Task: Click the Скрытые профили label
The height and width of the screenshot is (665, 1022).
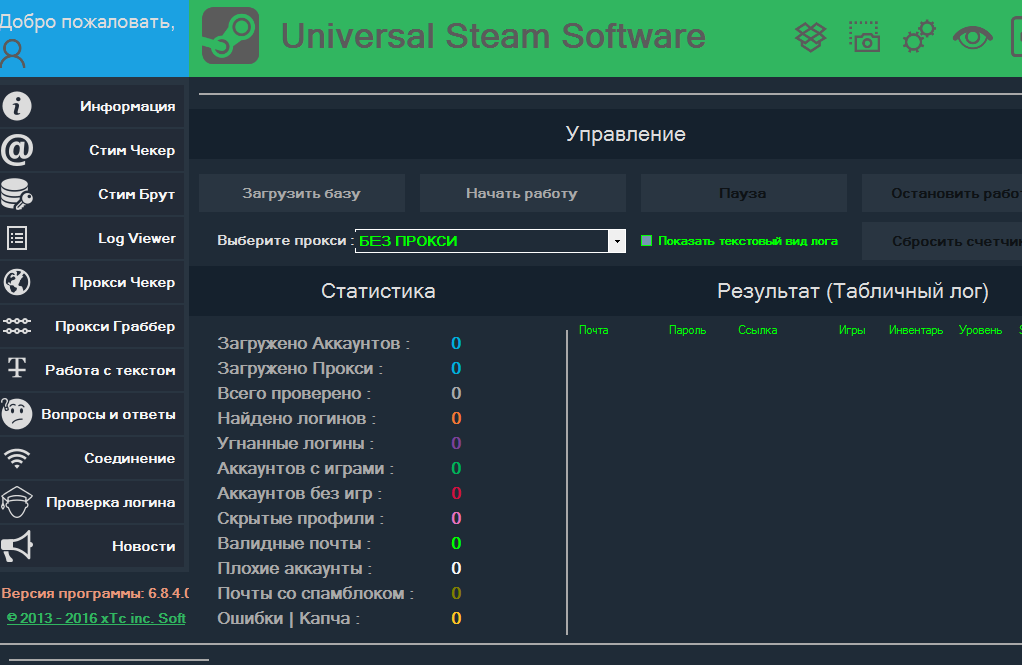Action: point(300,518)
